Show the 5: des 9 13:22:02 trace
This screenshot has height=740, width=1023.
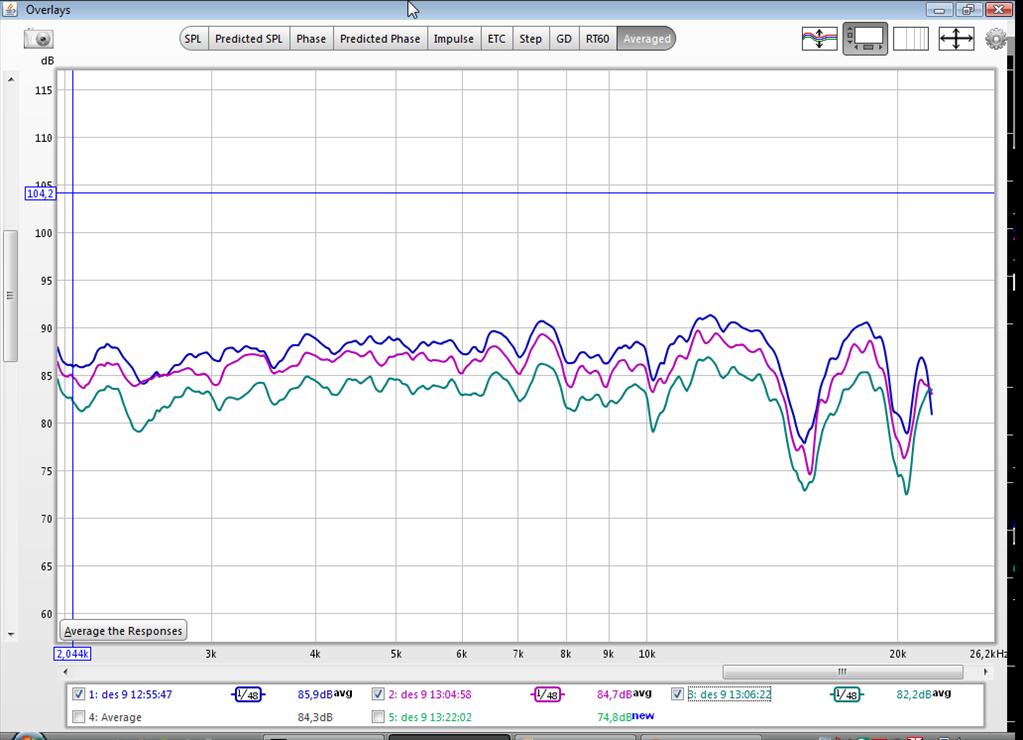point(378,717)
